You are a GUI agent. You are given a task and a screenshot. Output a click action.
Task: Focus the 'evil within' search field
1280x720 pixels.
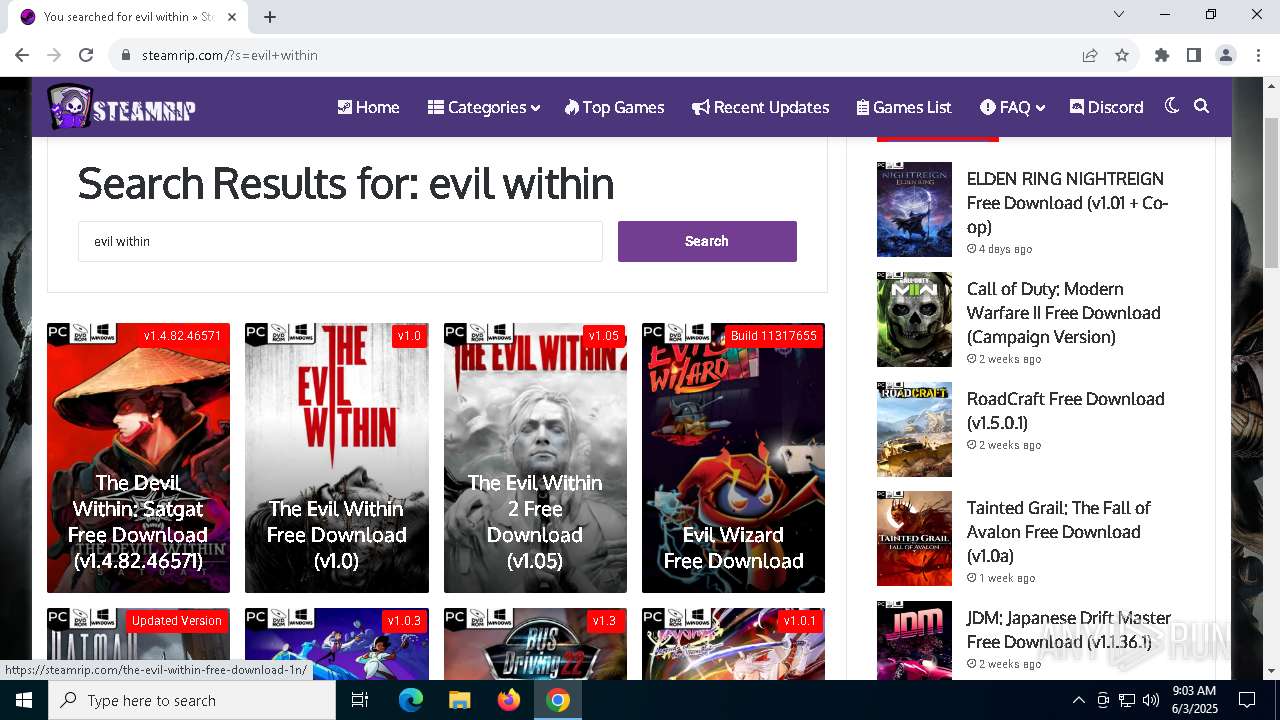[340, 241]
